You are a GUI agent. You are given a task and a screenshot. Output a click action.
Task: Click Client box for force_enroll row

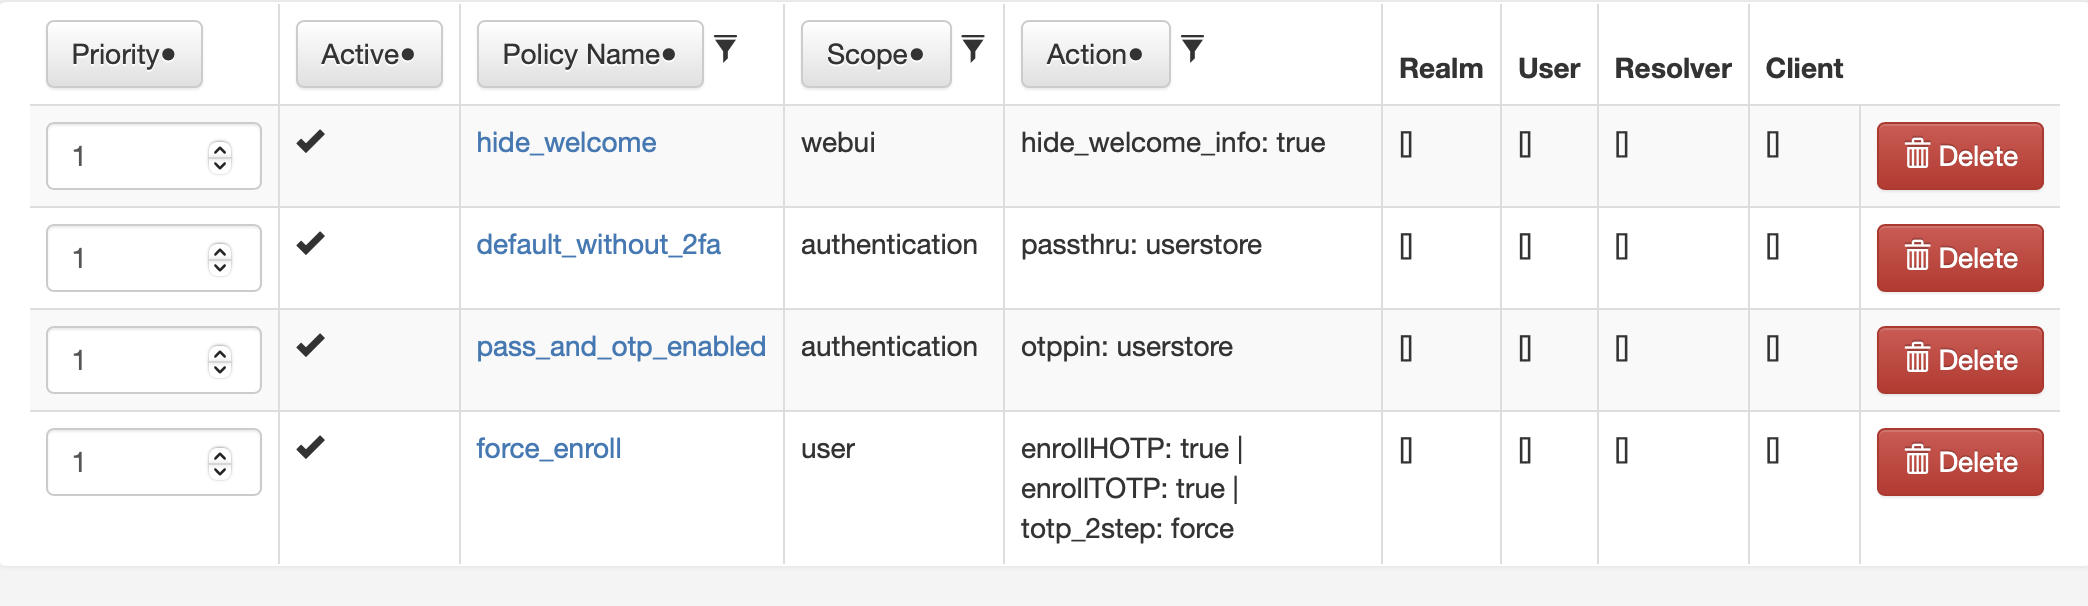pos(1772,451)
